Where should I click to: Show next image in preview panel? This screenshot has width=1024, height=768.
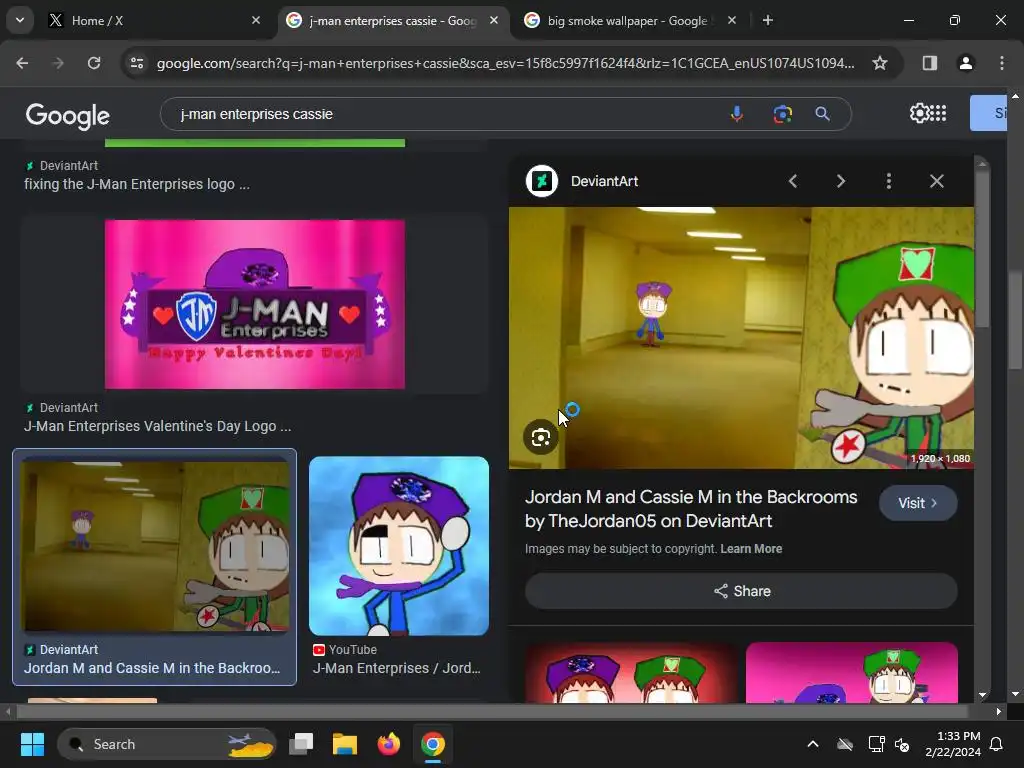[x=841, y=181]
